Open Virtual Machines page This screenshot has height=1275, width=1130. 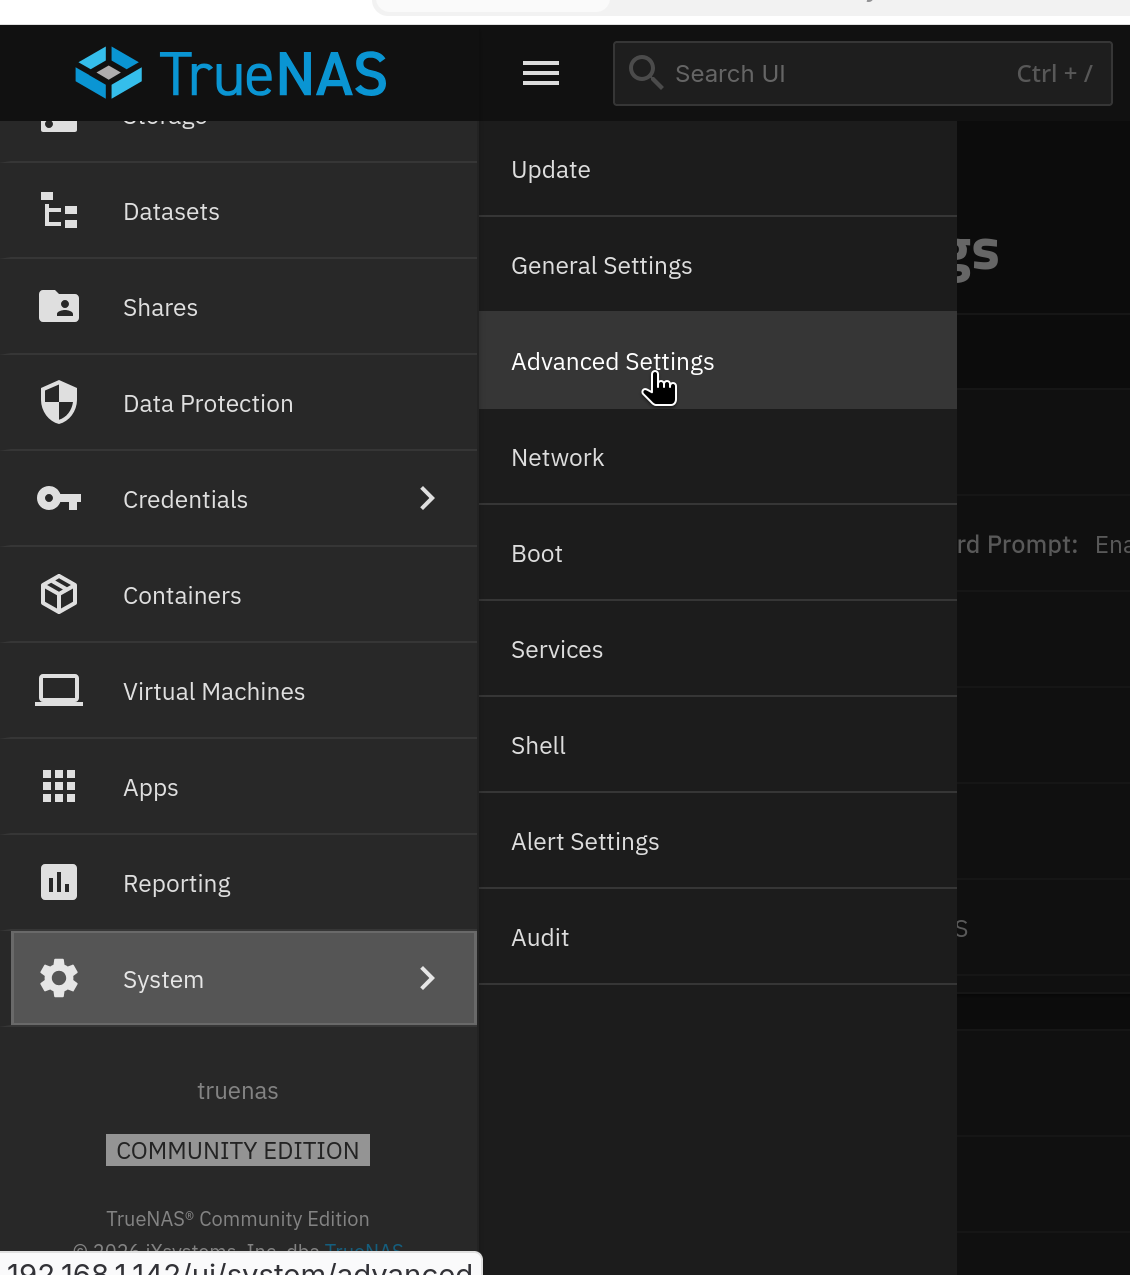(240, 691)
